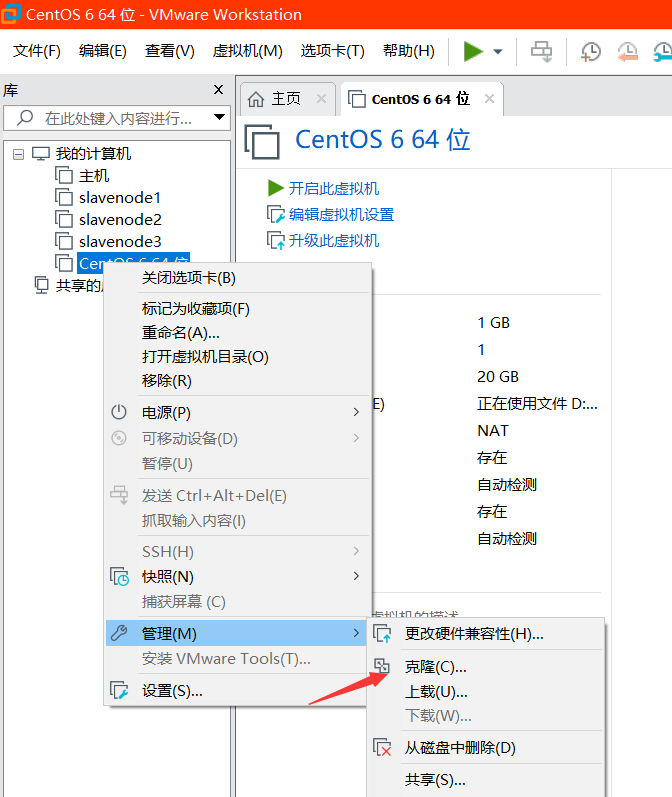Close the 主页 tab
The height and width of the screenshot is (797, 672).
pos(321,99)
